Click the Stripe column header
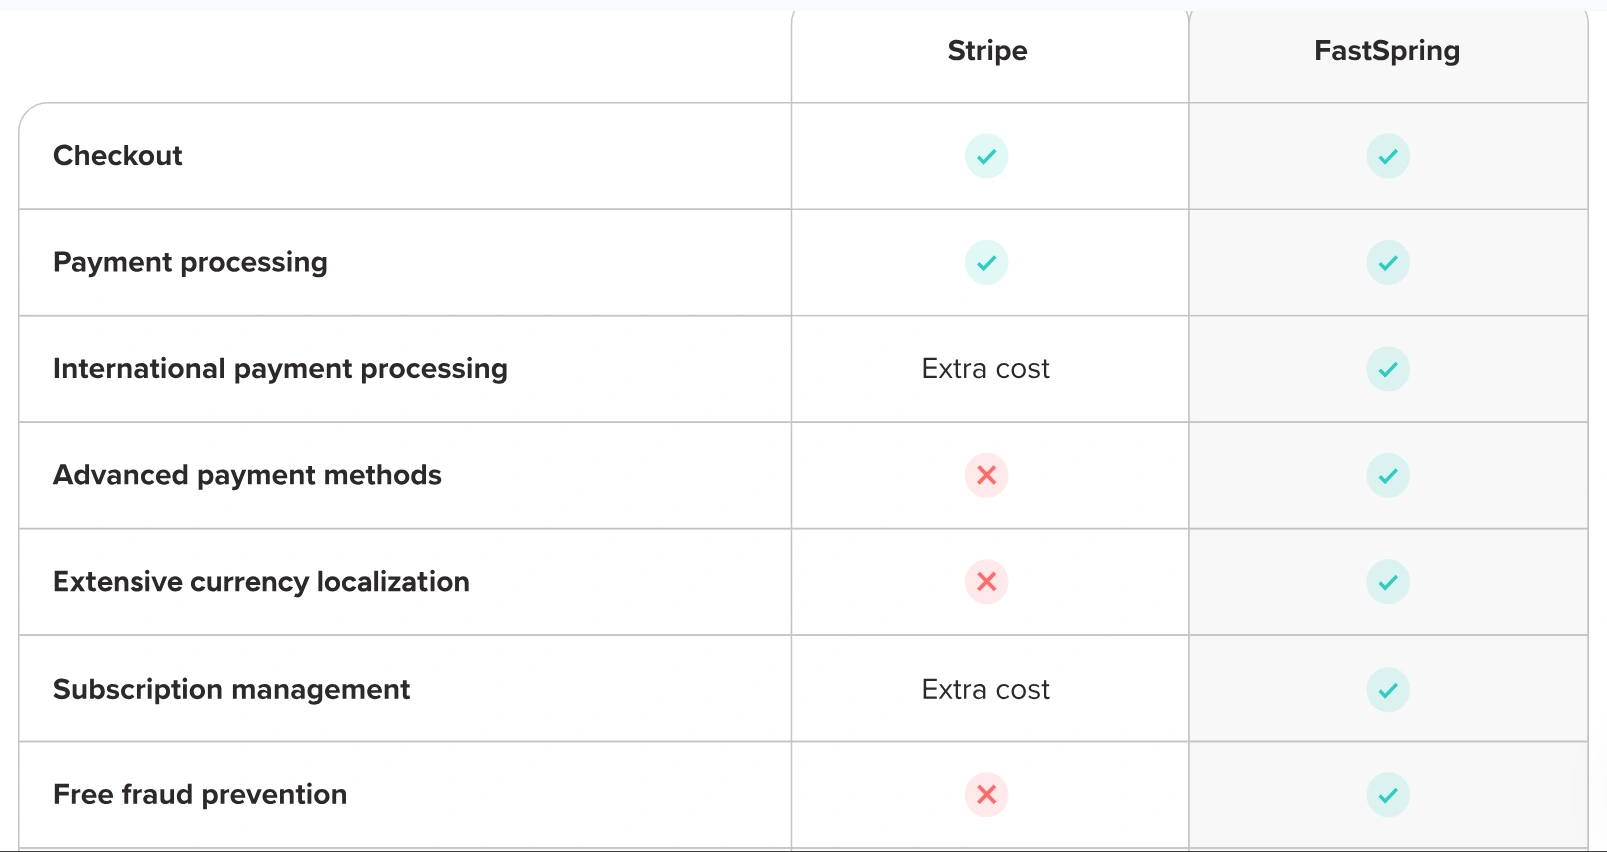The height and width of the screenshot is (852, 1607). 987,51
